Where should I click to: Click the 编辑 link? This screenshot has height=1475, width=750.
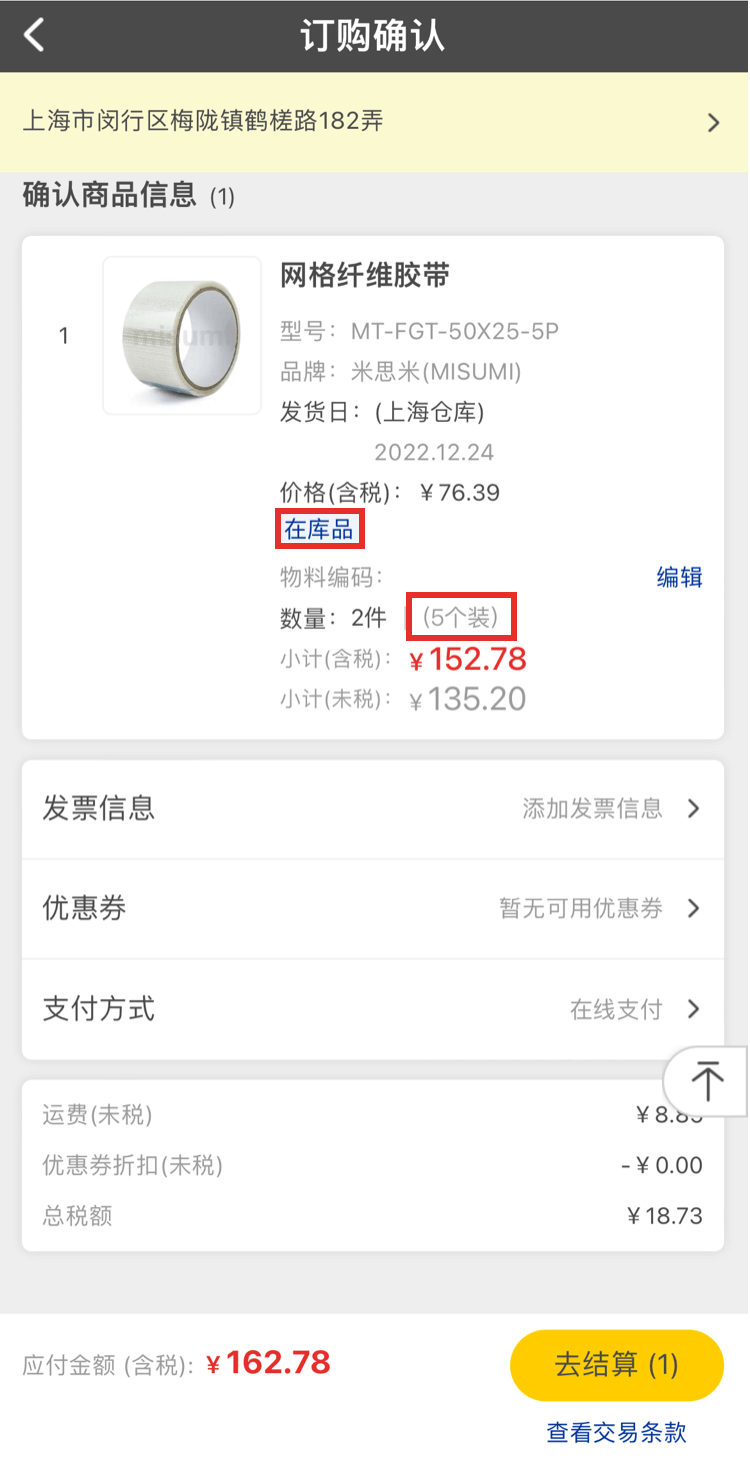pos(679,577)
